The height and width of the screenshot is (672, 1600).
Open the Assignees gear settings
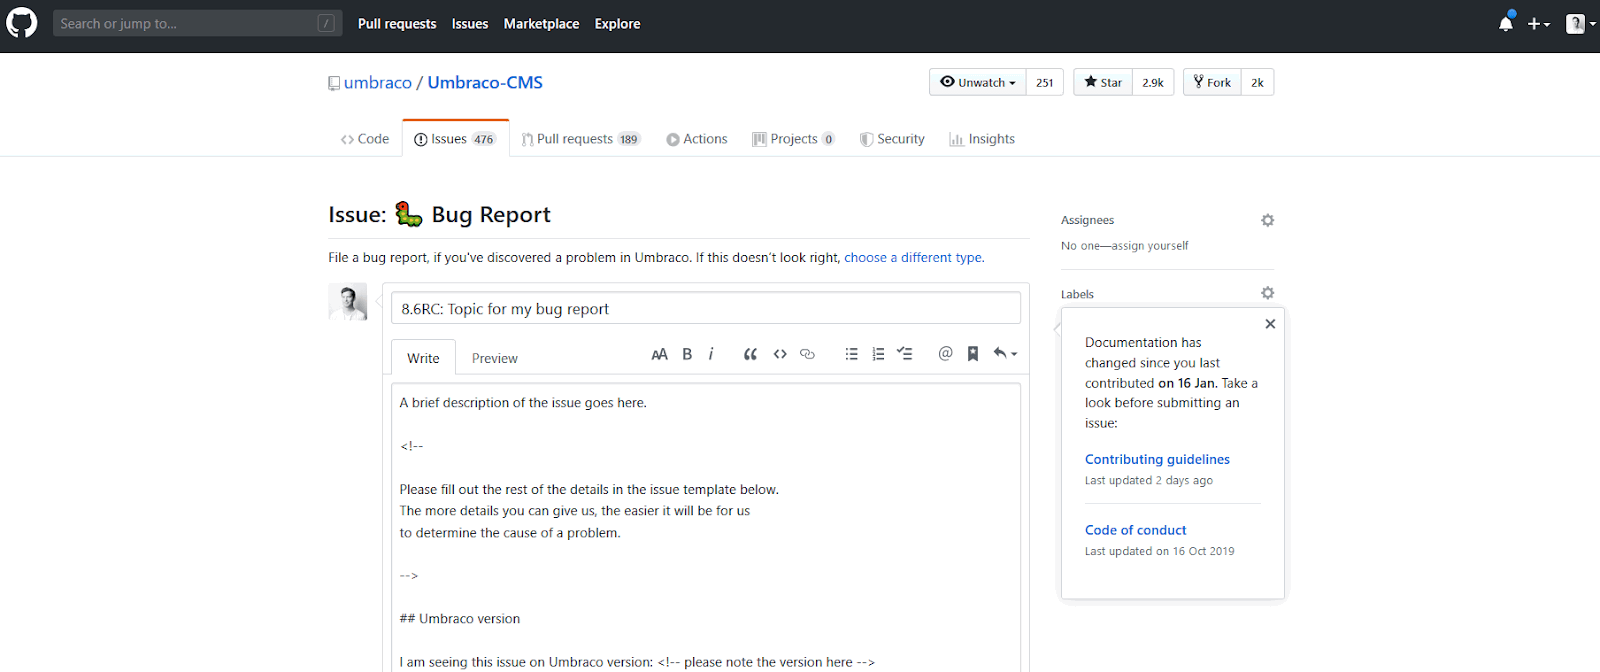(1267, 220)
